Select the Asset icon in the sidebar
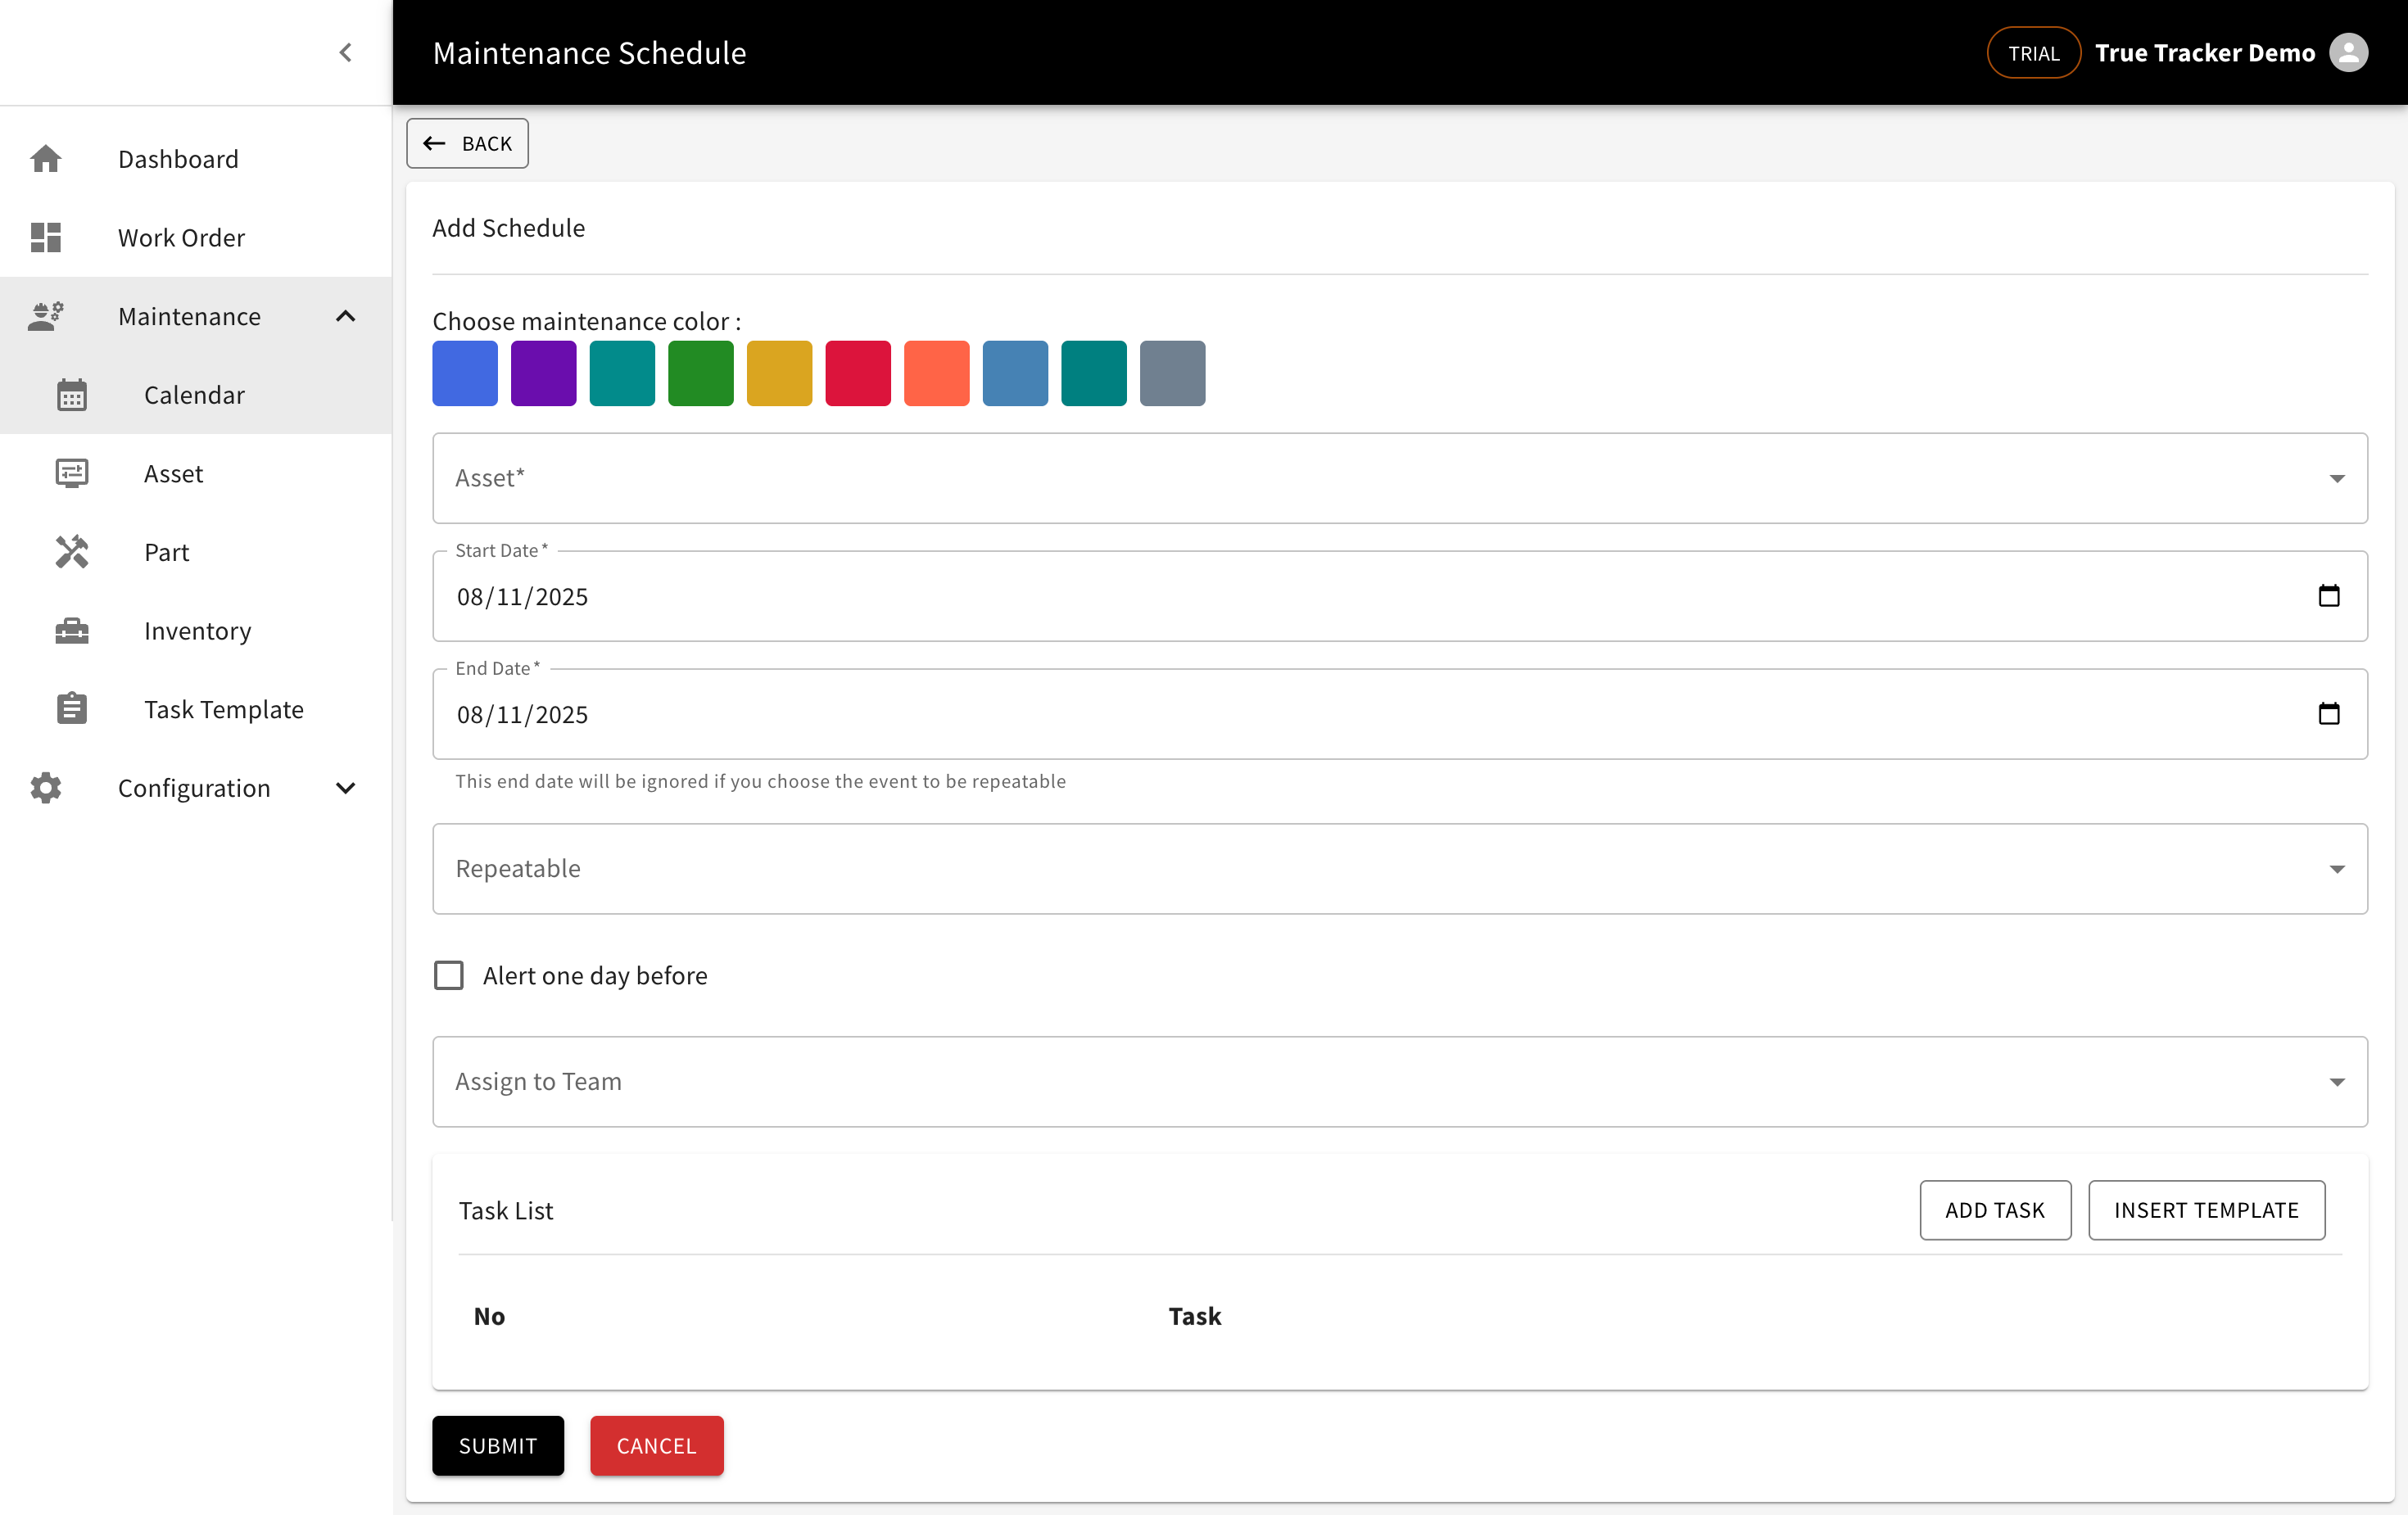Image resolution: width=2408 pixels, height=1515 pixels. [x=72, y=473]
